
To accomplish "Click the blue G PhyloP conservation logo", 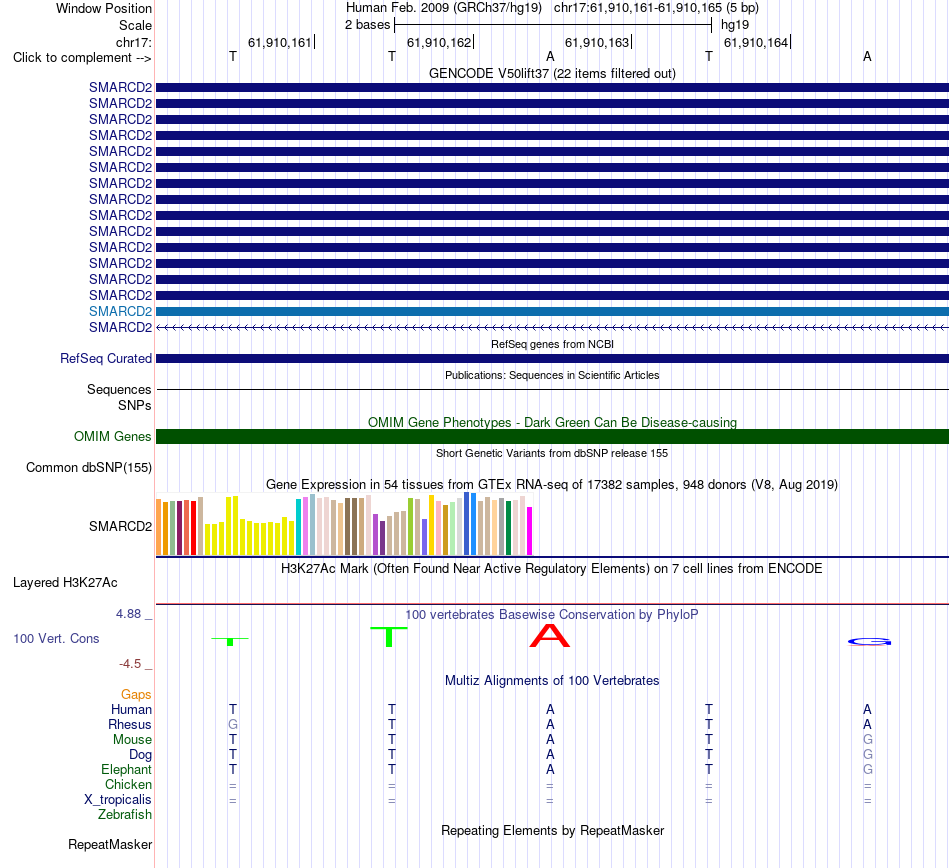I will [x=869, y=641].
